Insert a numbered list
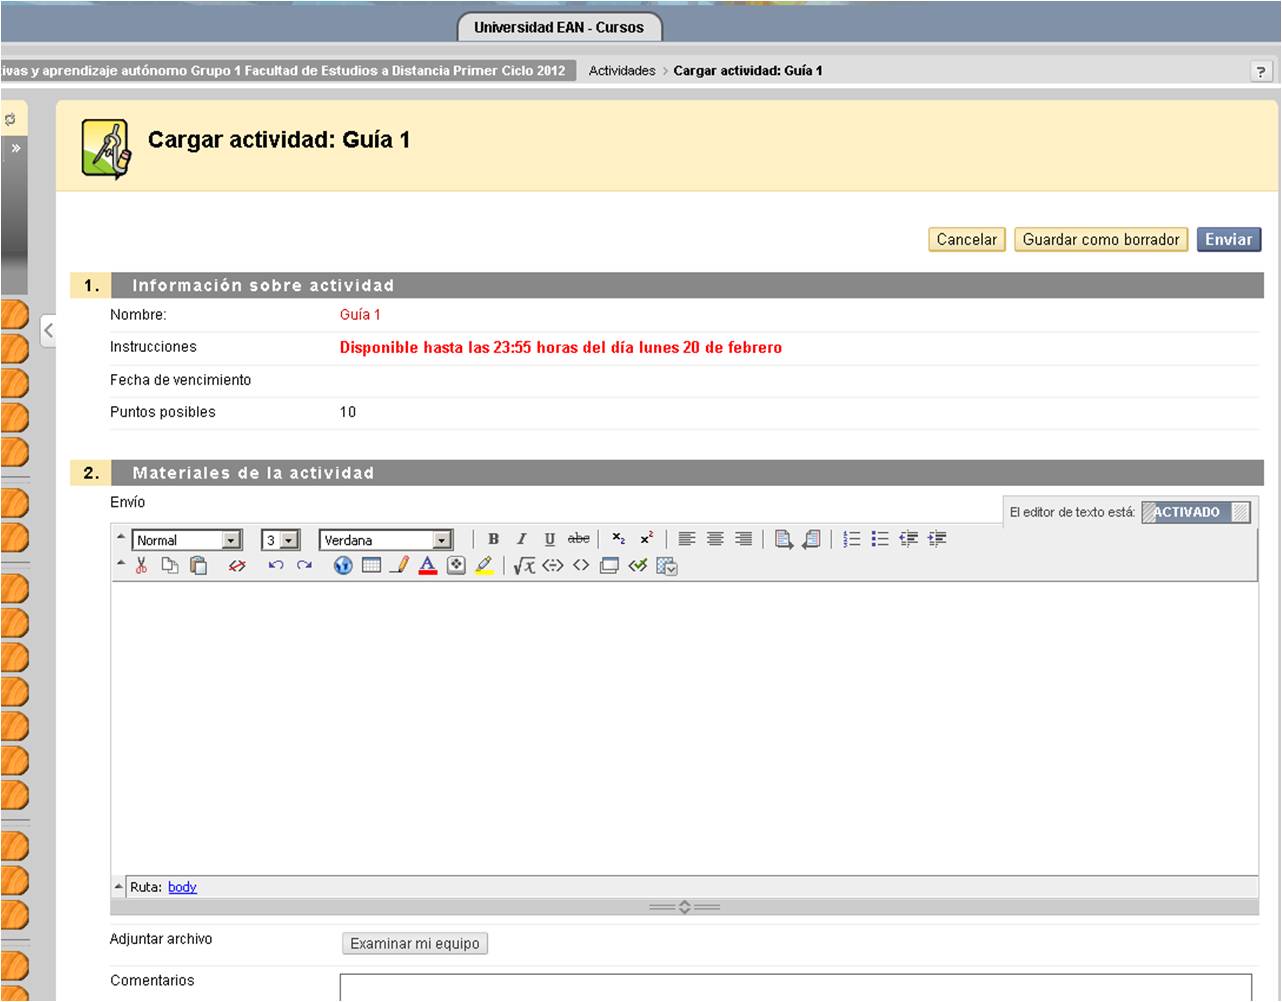This screenshot has height=1002, width=1282. [851, 539]
